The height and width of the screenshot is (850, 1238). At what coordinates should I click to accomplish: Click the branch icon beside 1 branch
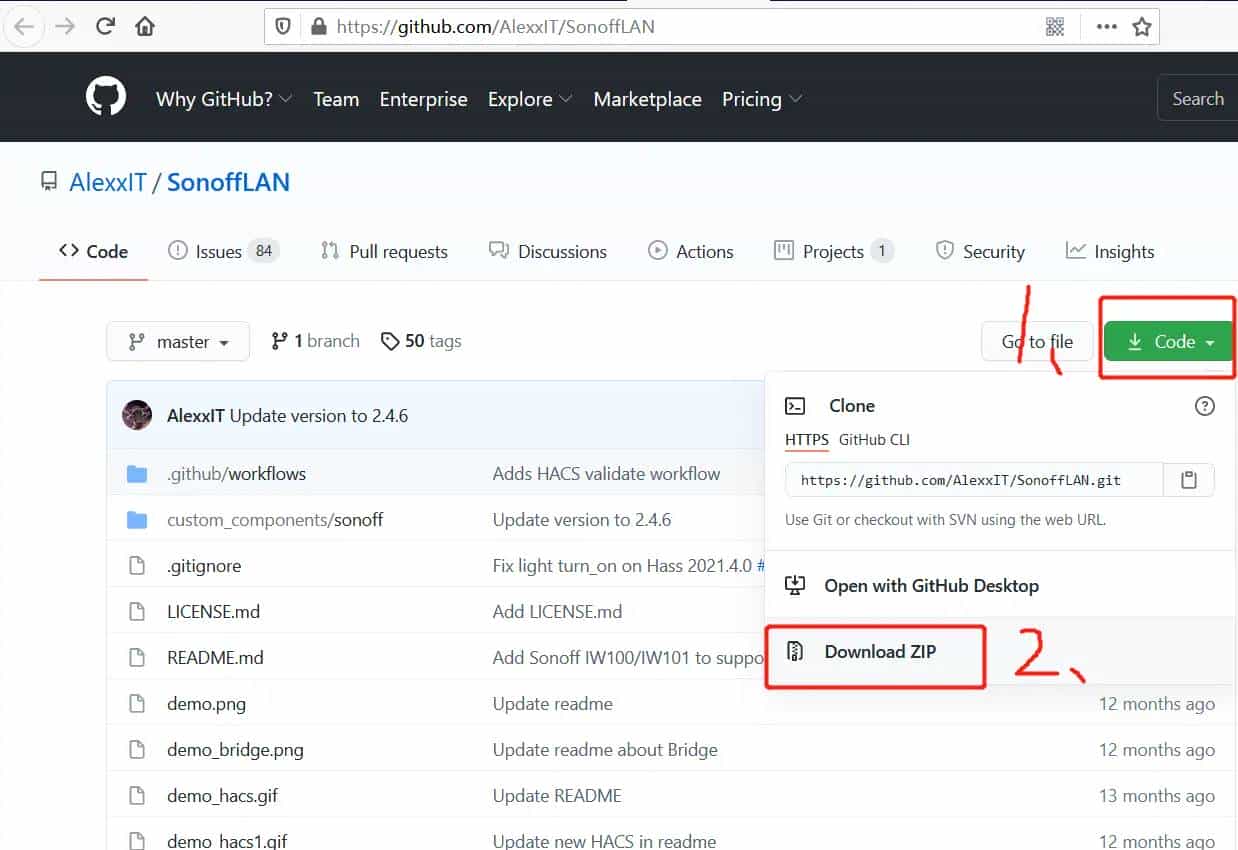(x=279, y=342)
